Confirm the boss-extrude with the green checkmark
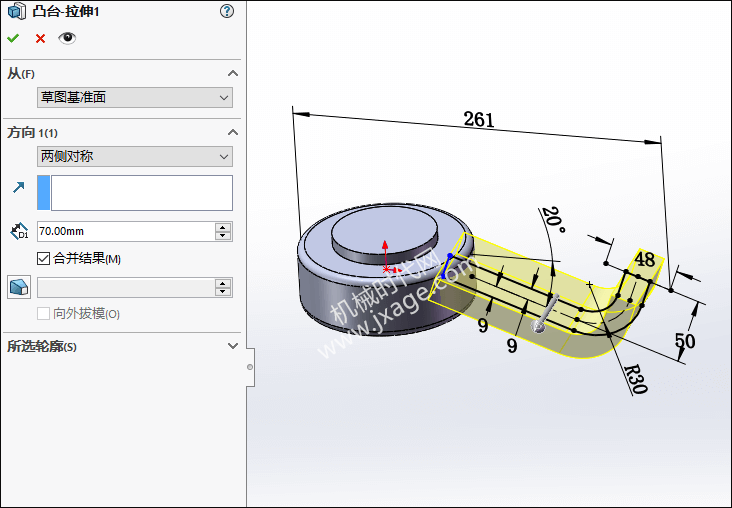The height and width of the screenshot is (508, 732). (13, 38)
